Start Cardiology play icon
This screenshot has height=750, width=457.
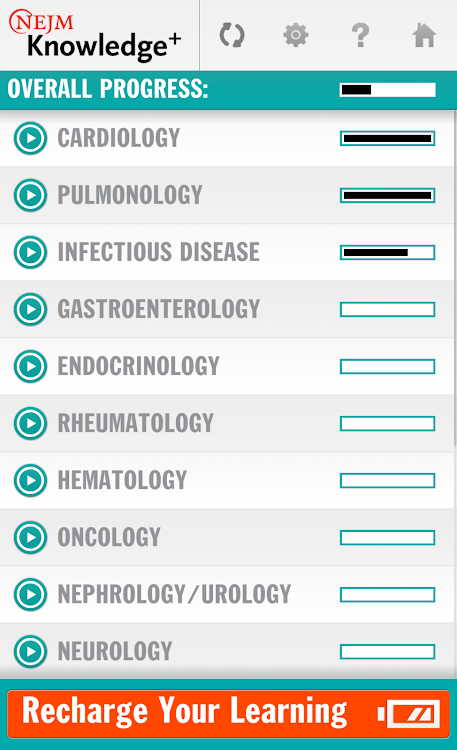(30, 138)
